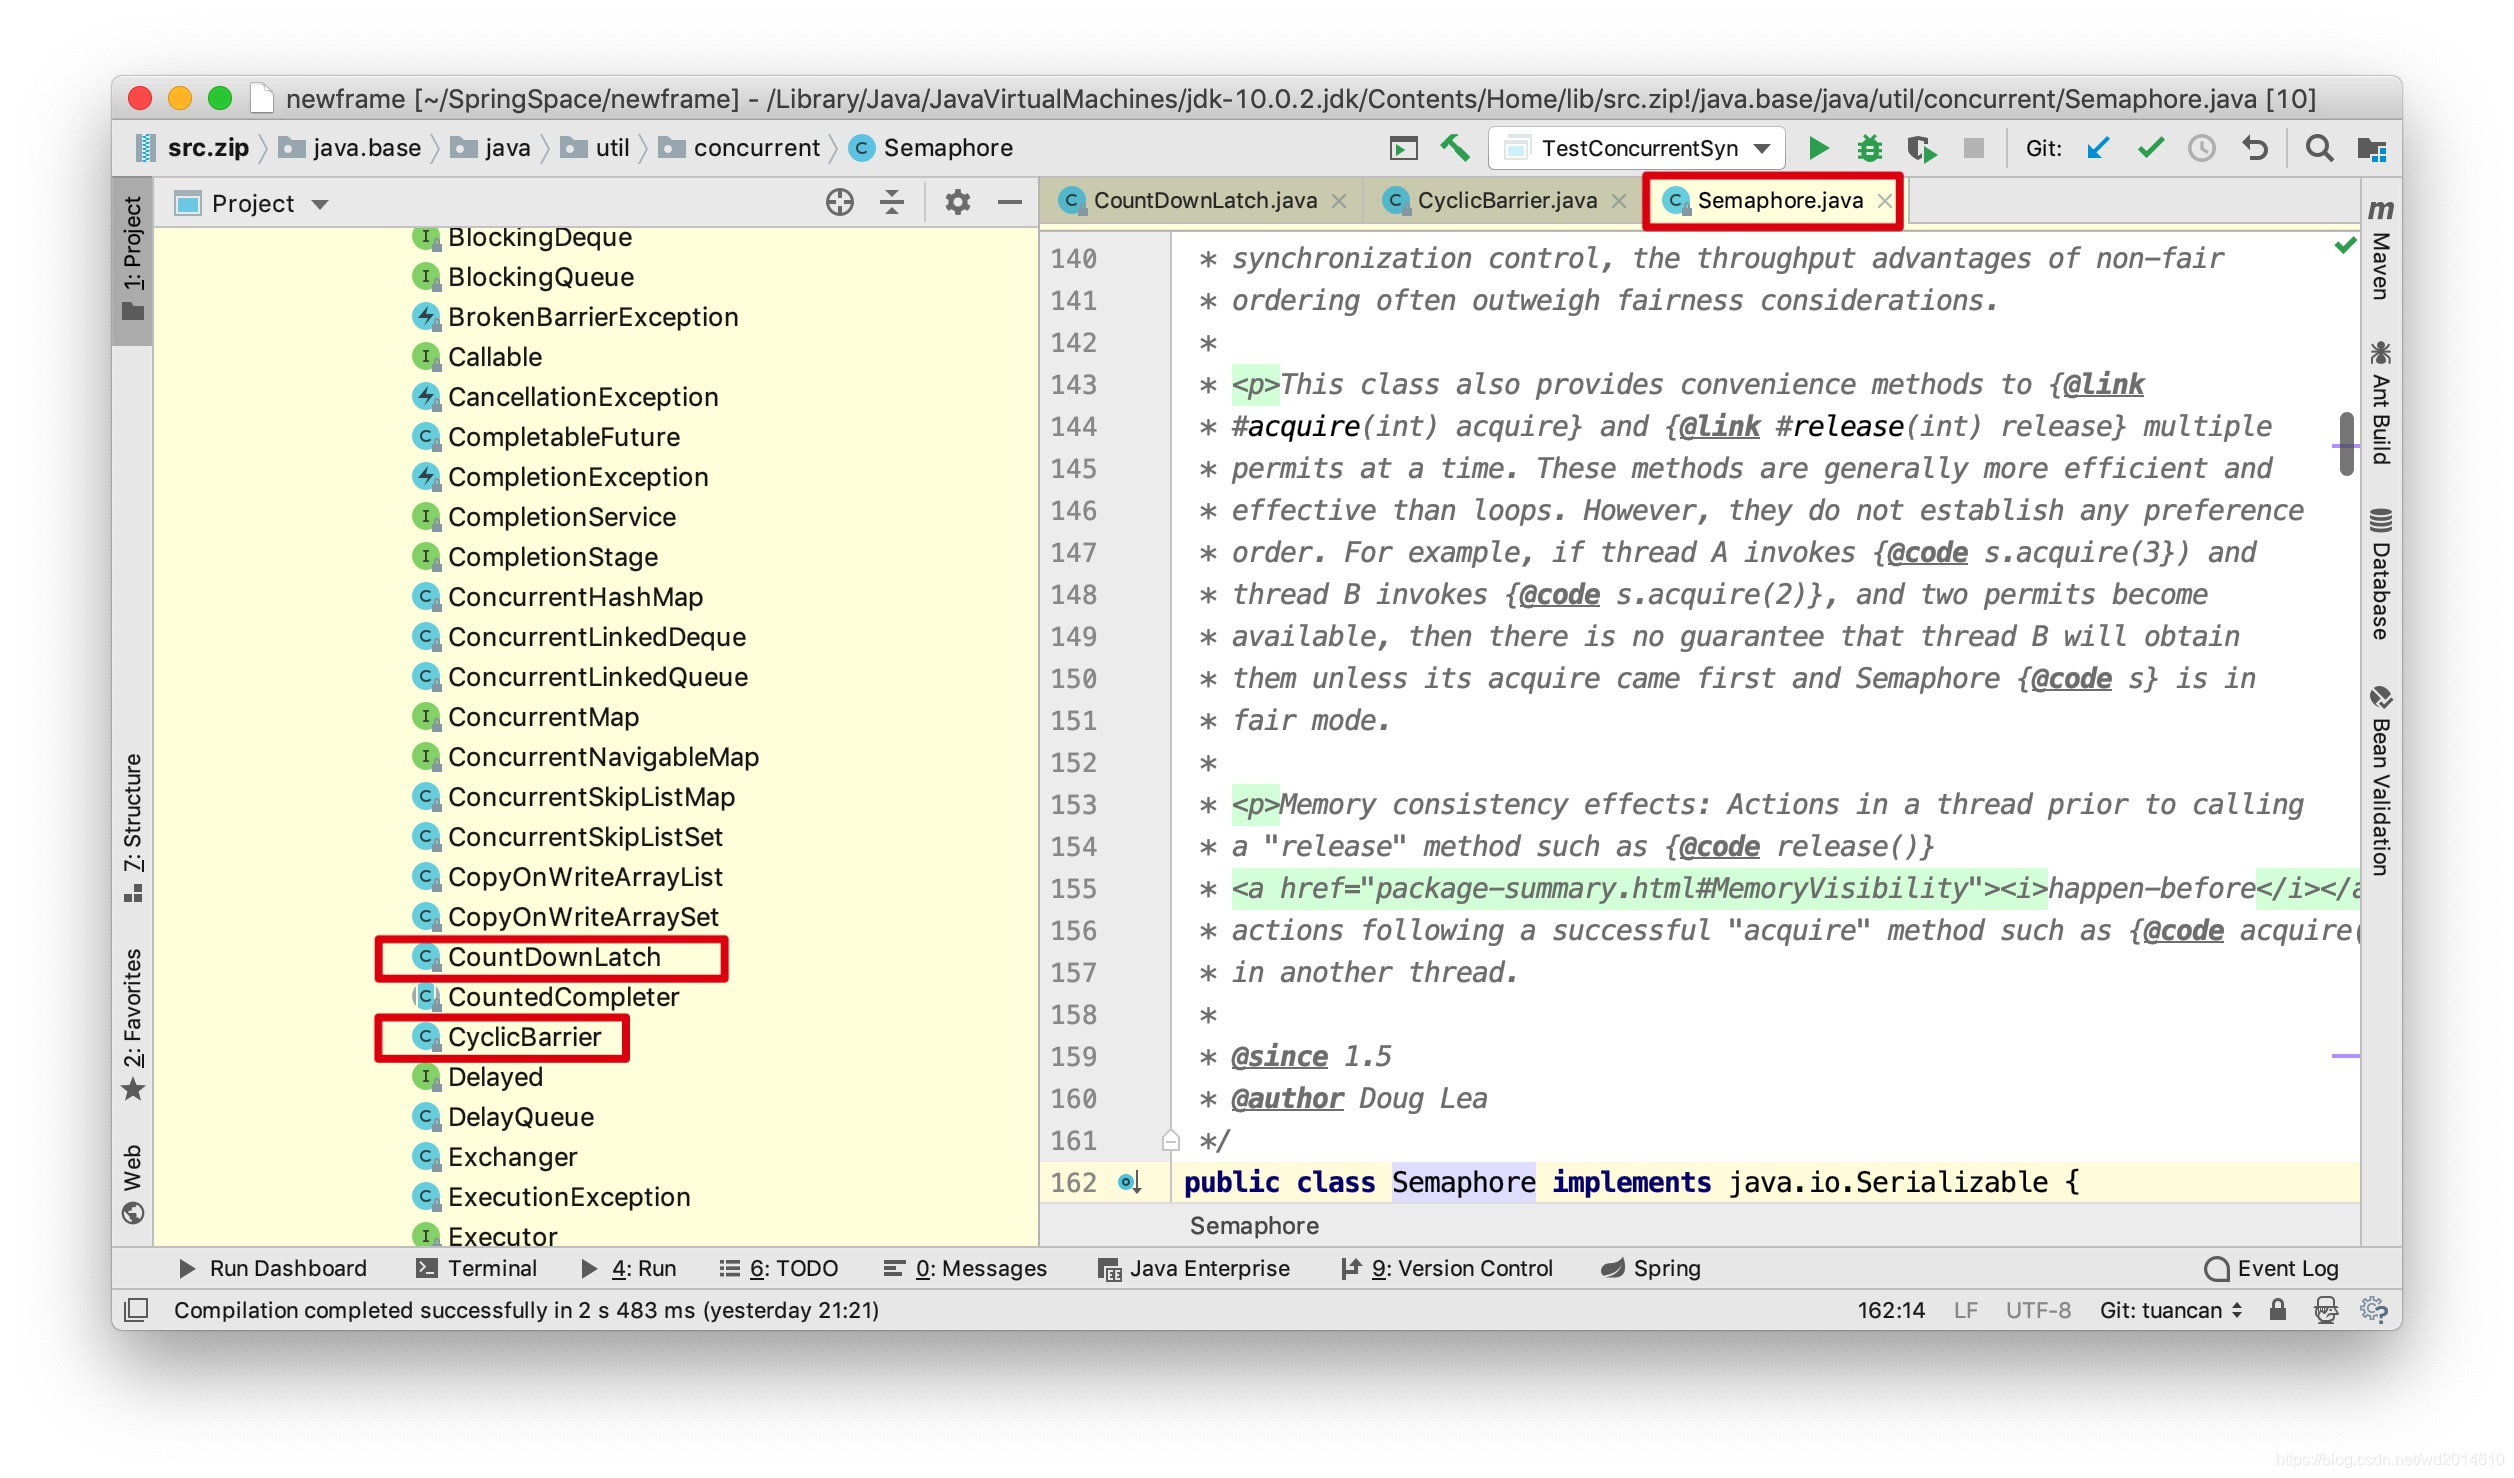The height and width of the screenshot is (1478, 2514).
Task: Click the Build Project hammer icon
Action: [x=1455, y=148]
